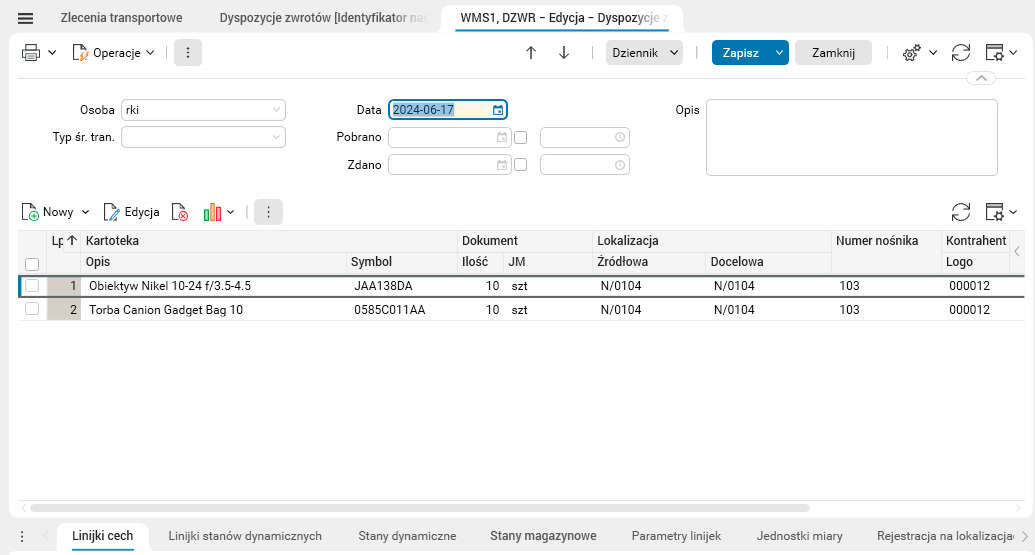Image resolution: width=1035 pixels, height=555 pixels.
Task: Click symbol JAA138DA
Action: point(383,286)
